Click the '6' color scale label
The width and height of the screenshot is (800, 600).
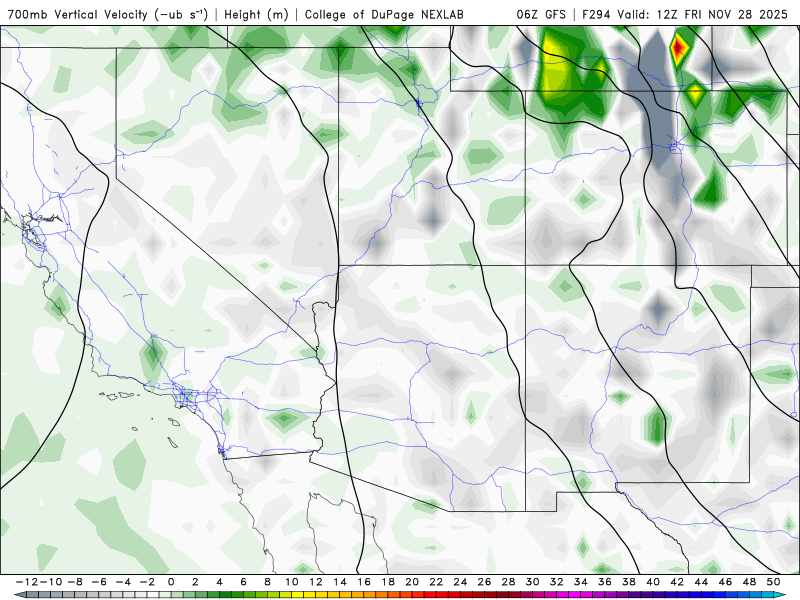point(243,582)
